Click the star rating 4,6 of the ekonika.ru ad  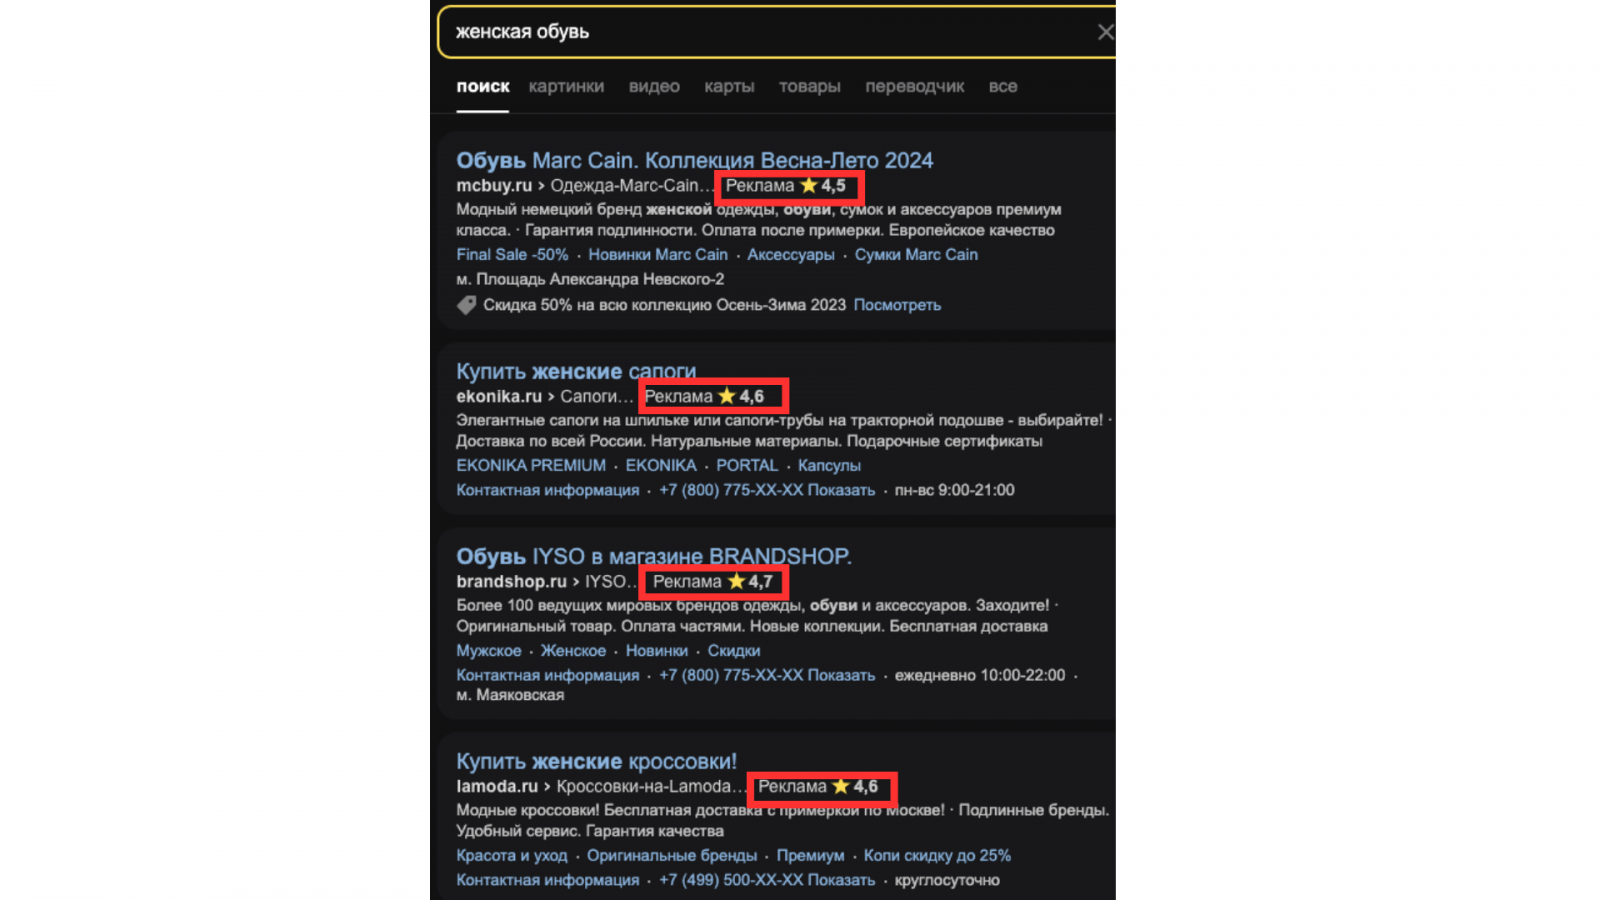tap(741, 397)
